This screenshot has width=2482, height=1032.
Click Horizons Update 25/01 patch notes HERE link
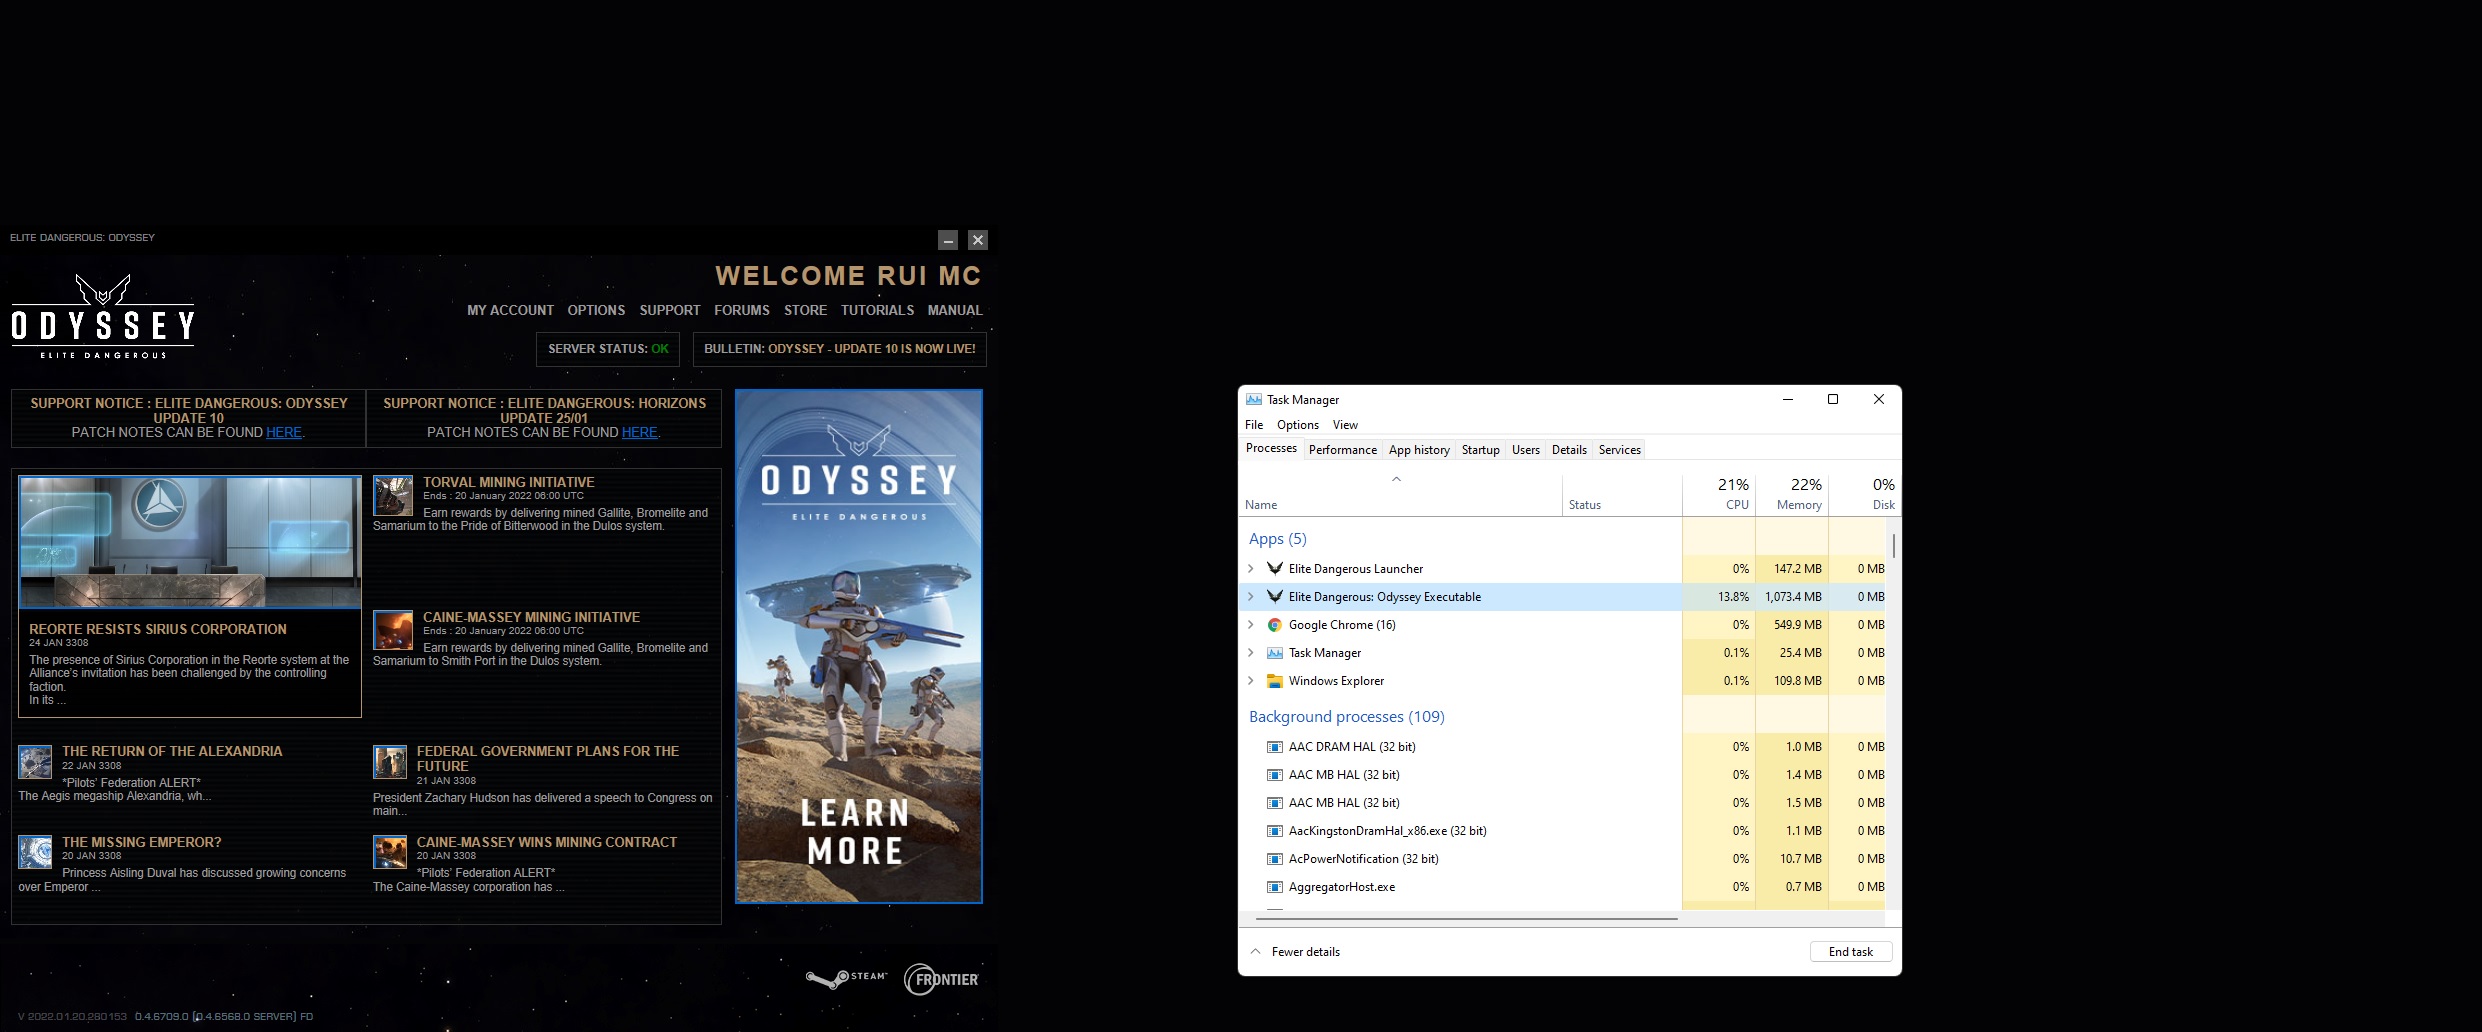tap(640, 433)
